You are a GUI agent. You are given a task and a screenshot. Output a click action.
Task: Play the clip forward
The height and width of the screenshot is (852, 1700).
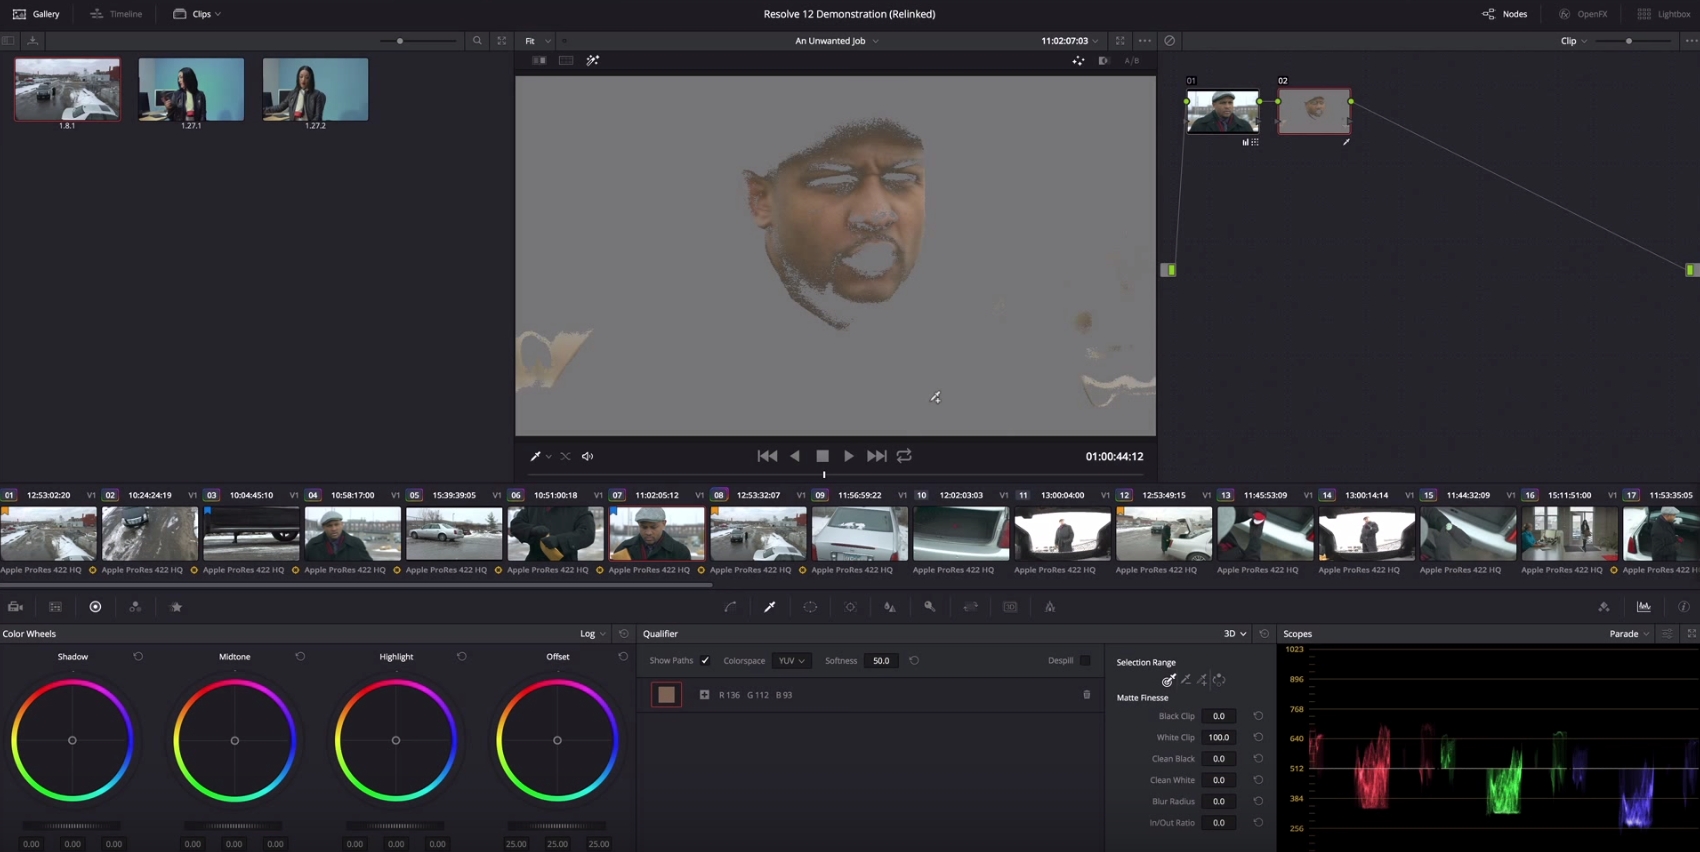pyautogui.click(x=849, y=456)
